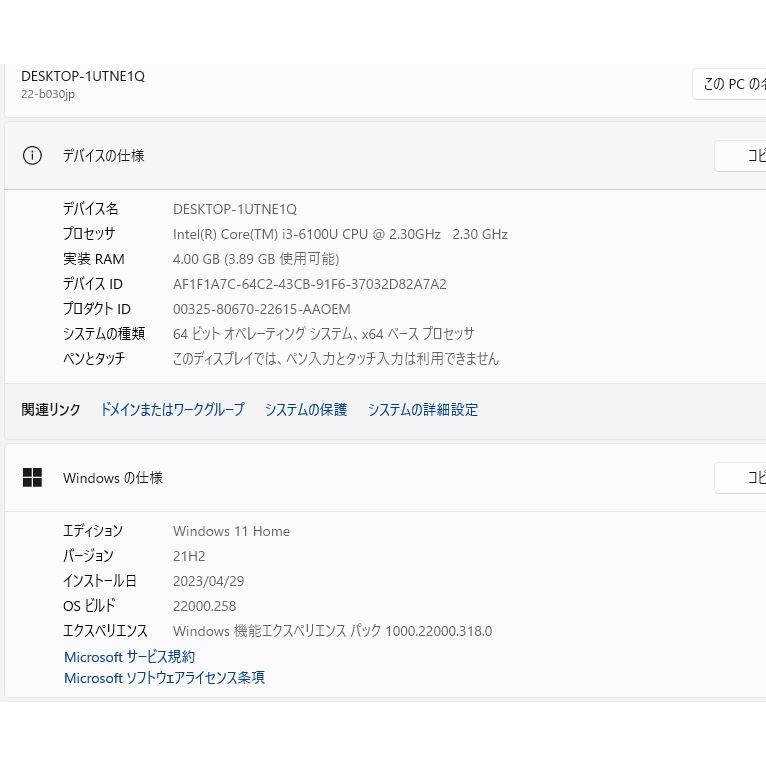Open ドメインまたはワークグループ link

tap(172, 409)
